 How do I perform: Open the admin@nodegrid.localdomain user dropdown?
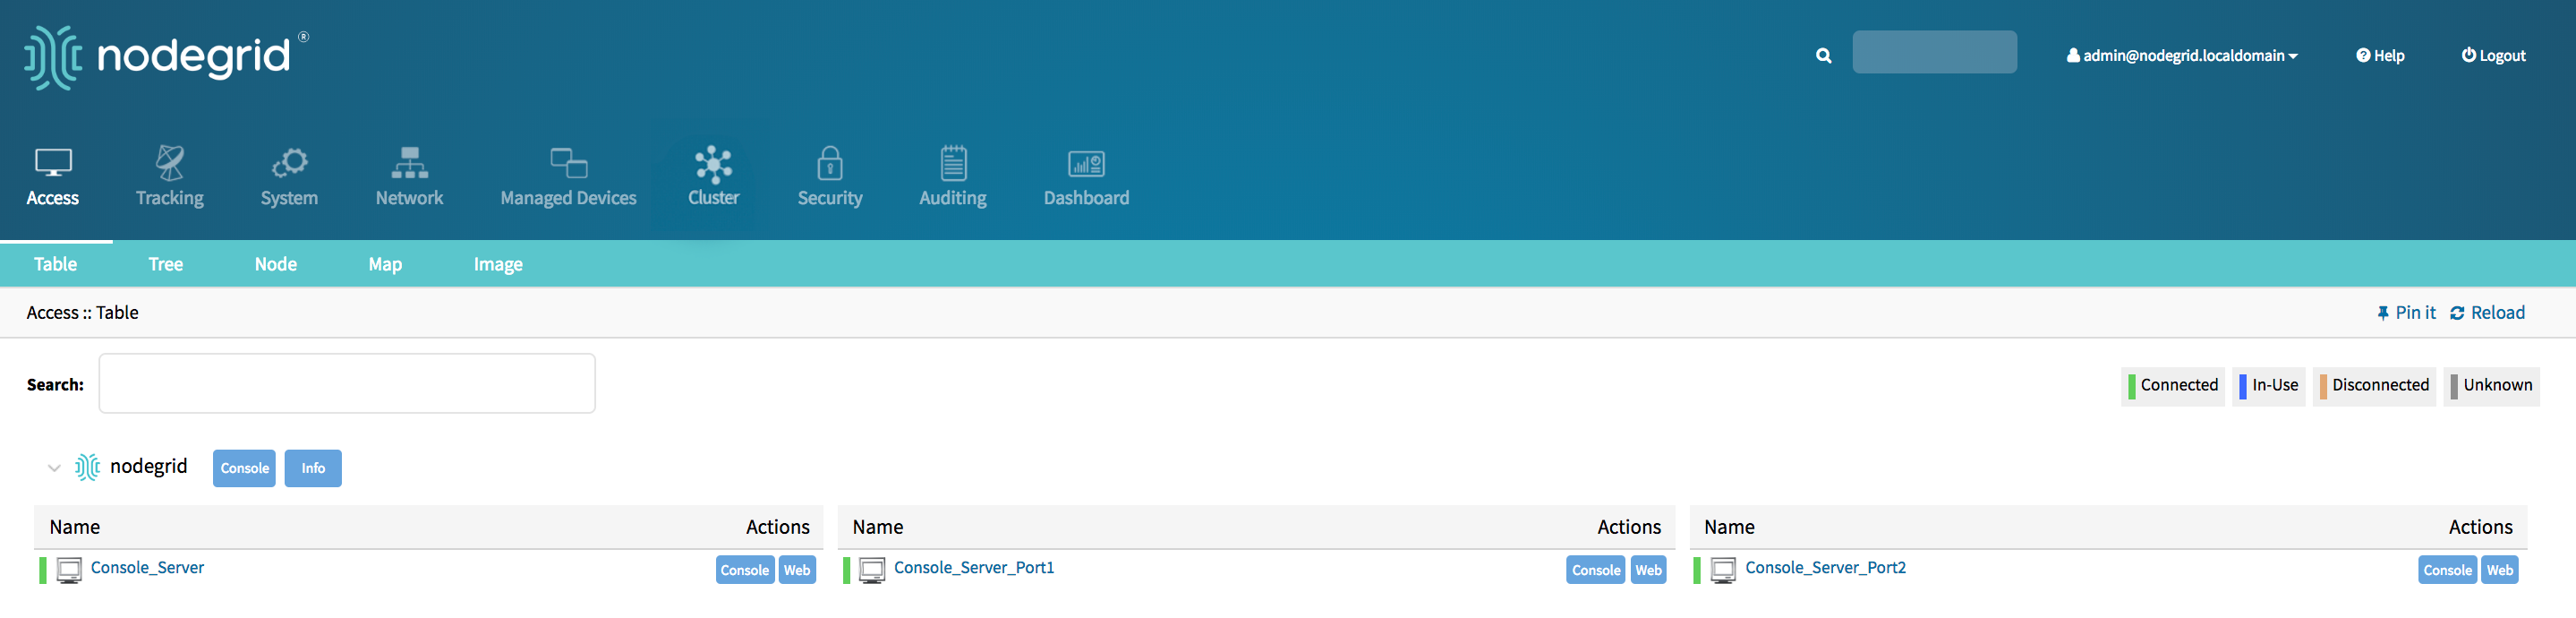2182,56
